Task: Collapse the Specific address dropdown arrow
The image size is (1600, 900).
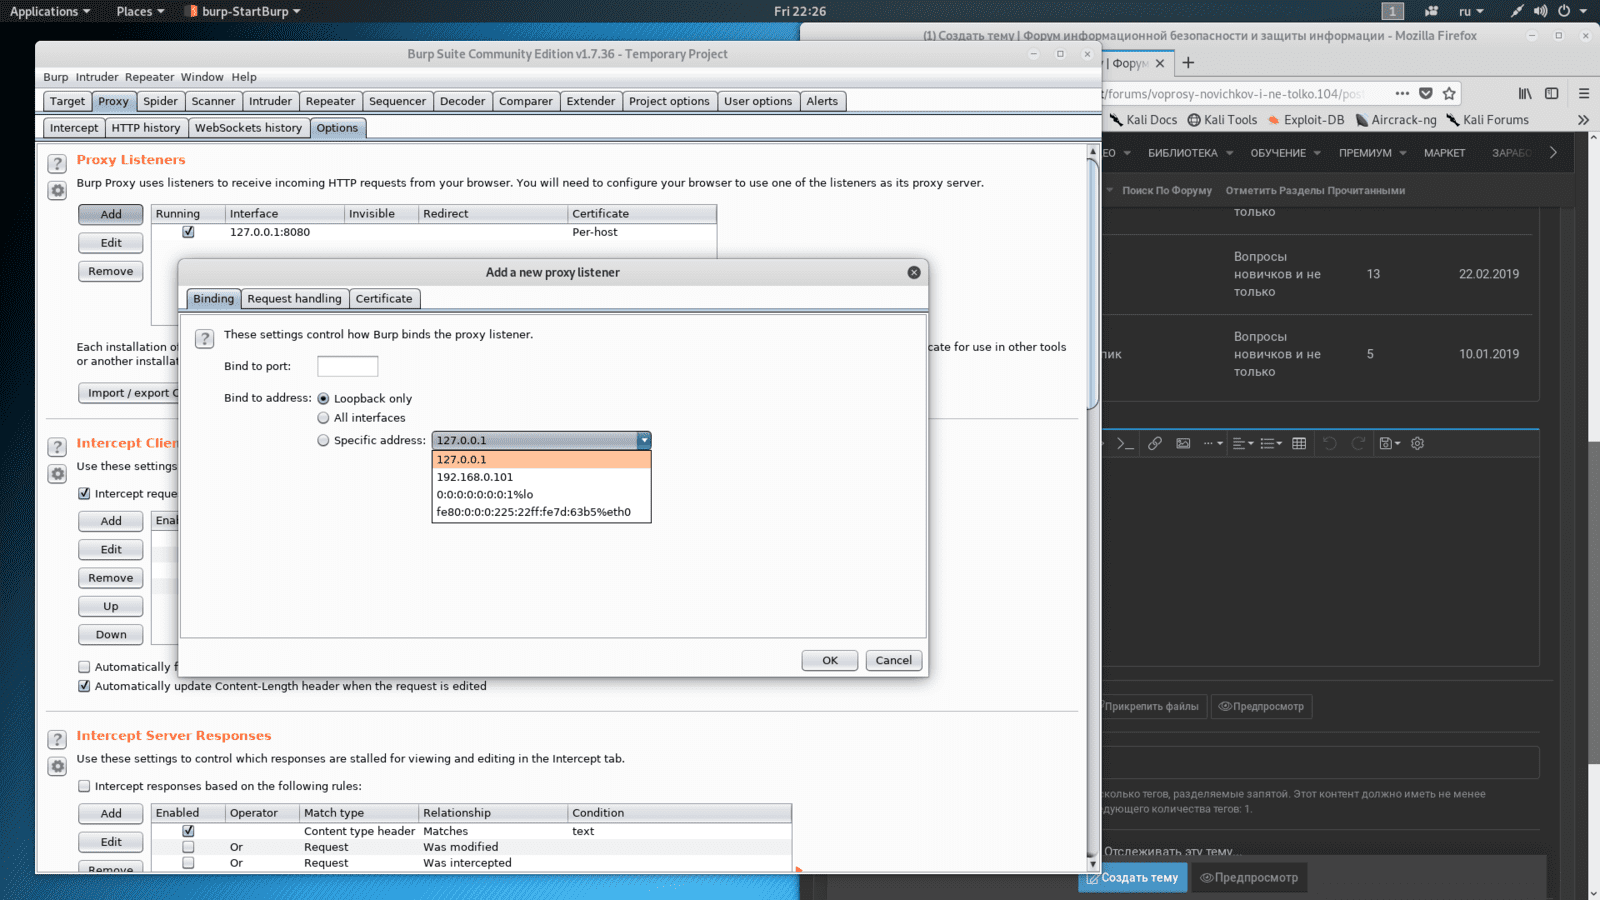Action: (644, 440)
